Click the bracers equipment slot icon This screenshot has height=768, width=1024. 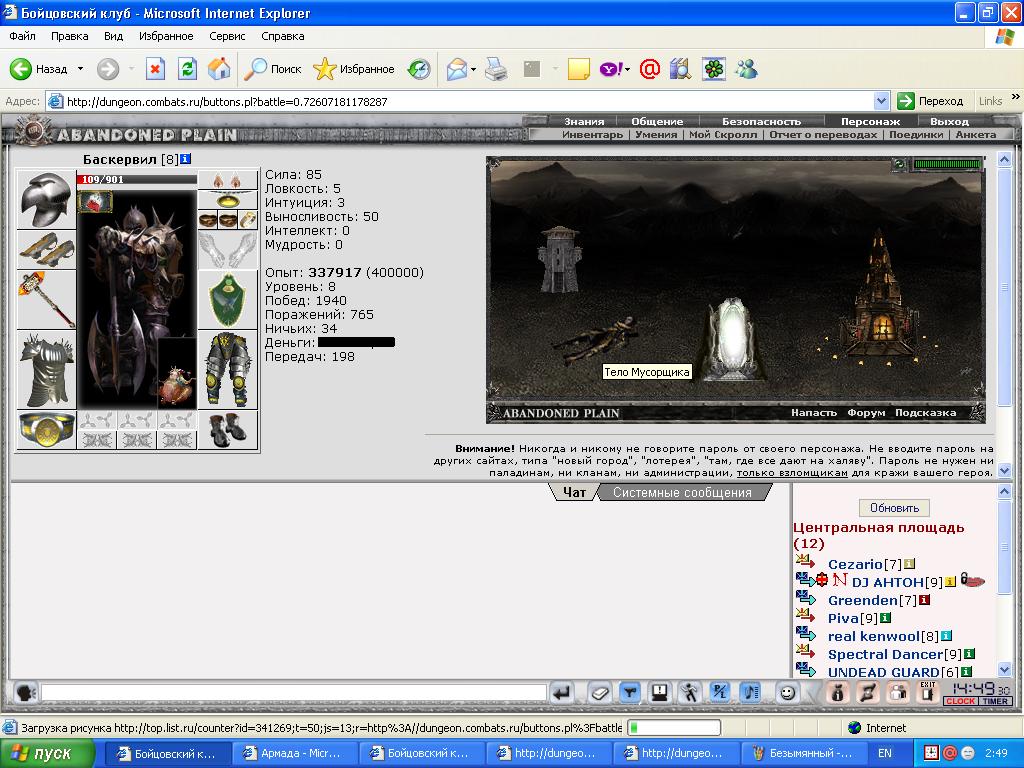tap(46, 249)
